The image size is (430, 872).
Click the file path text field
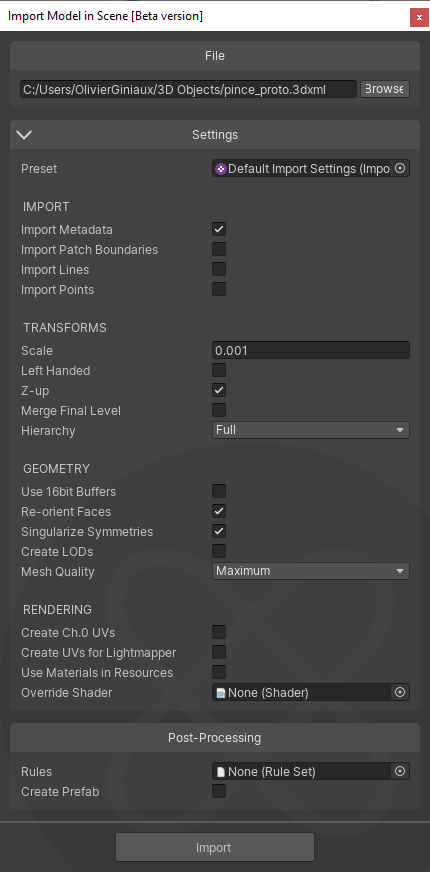point(189,89)
